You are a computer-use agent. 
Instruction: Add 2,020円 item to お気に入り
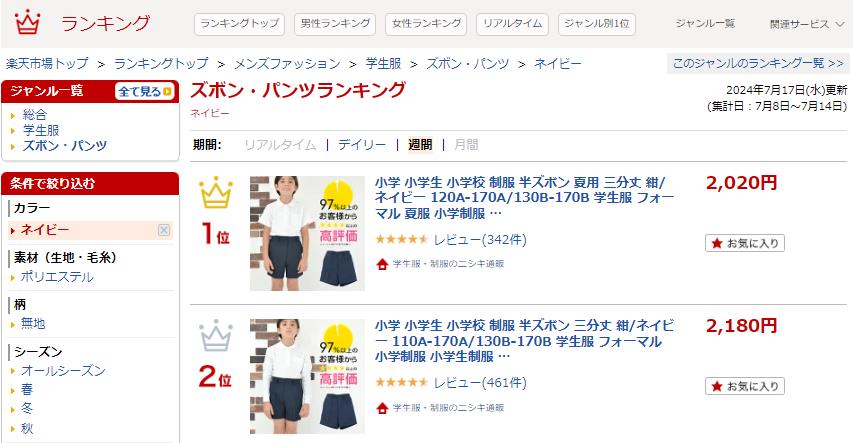pyautogui.click(x=745, y=243)
